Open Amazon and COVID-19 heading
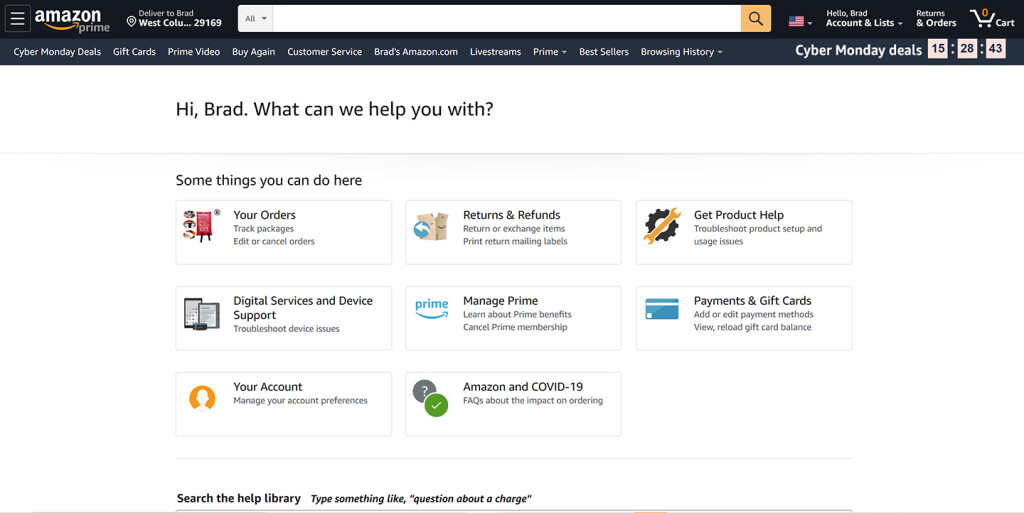 523,386
